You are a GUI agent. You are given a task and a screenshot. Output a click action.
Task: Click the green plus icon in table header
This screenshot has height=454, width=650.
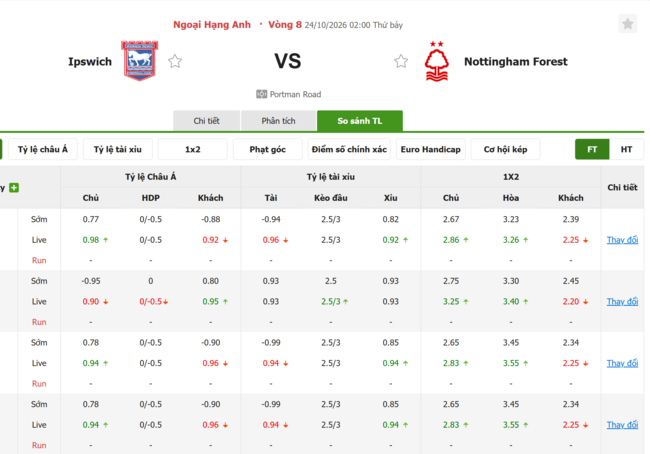[14, 188]
